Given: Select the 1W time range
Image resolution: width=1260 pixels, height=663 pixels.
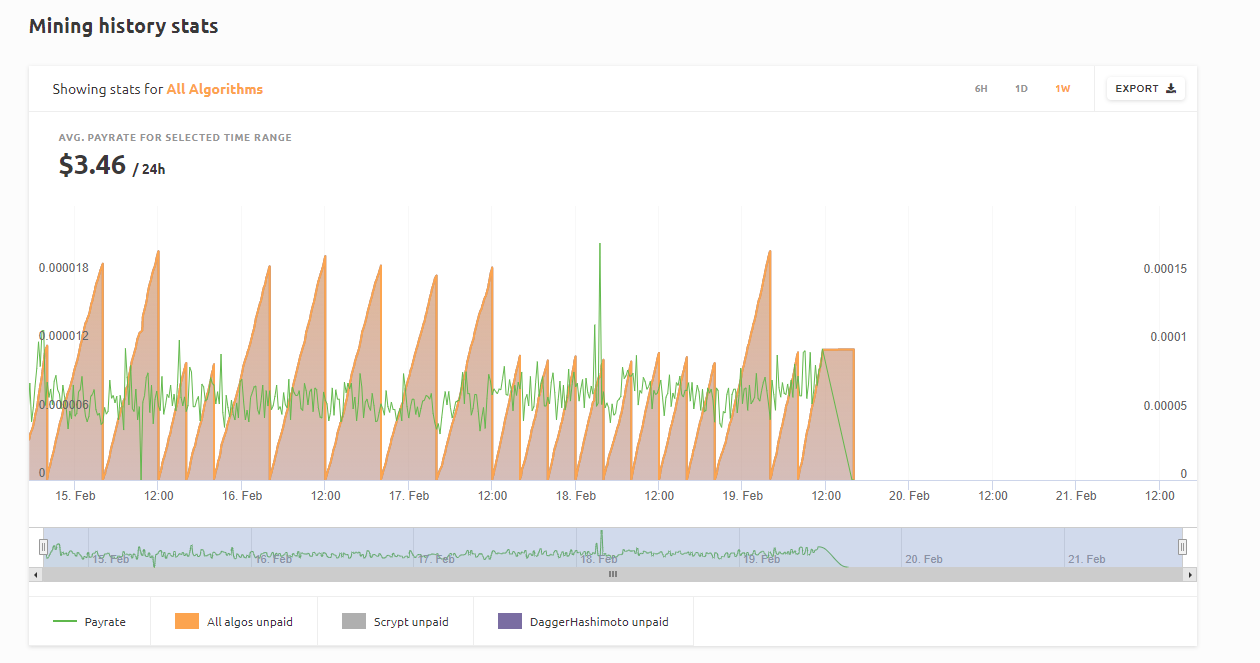Looking at the screenshot, I should click(1062, 89).
